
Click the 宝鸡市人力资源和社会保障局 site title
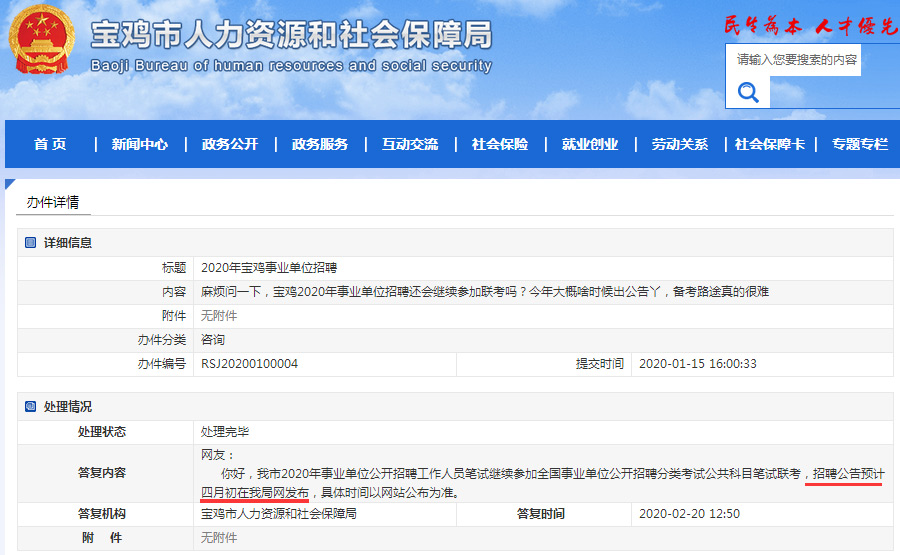(291, 36)
